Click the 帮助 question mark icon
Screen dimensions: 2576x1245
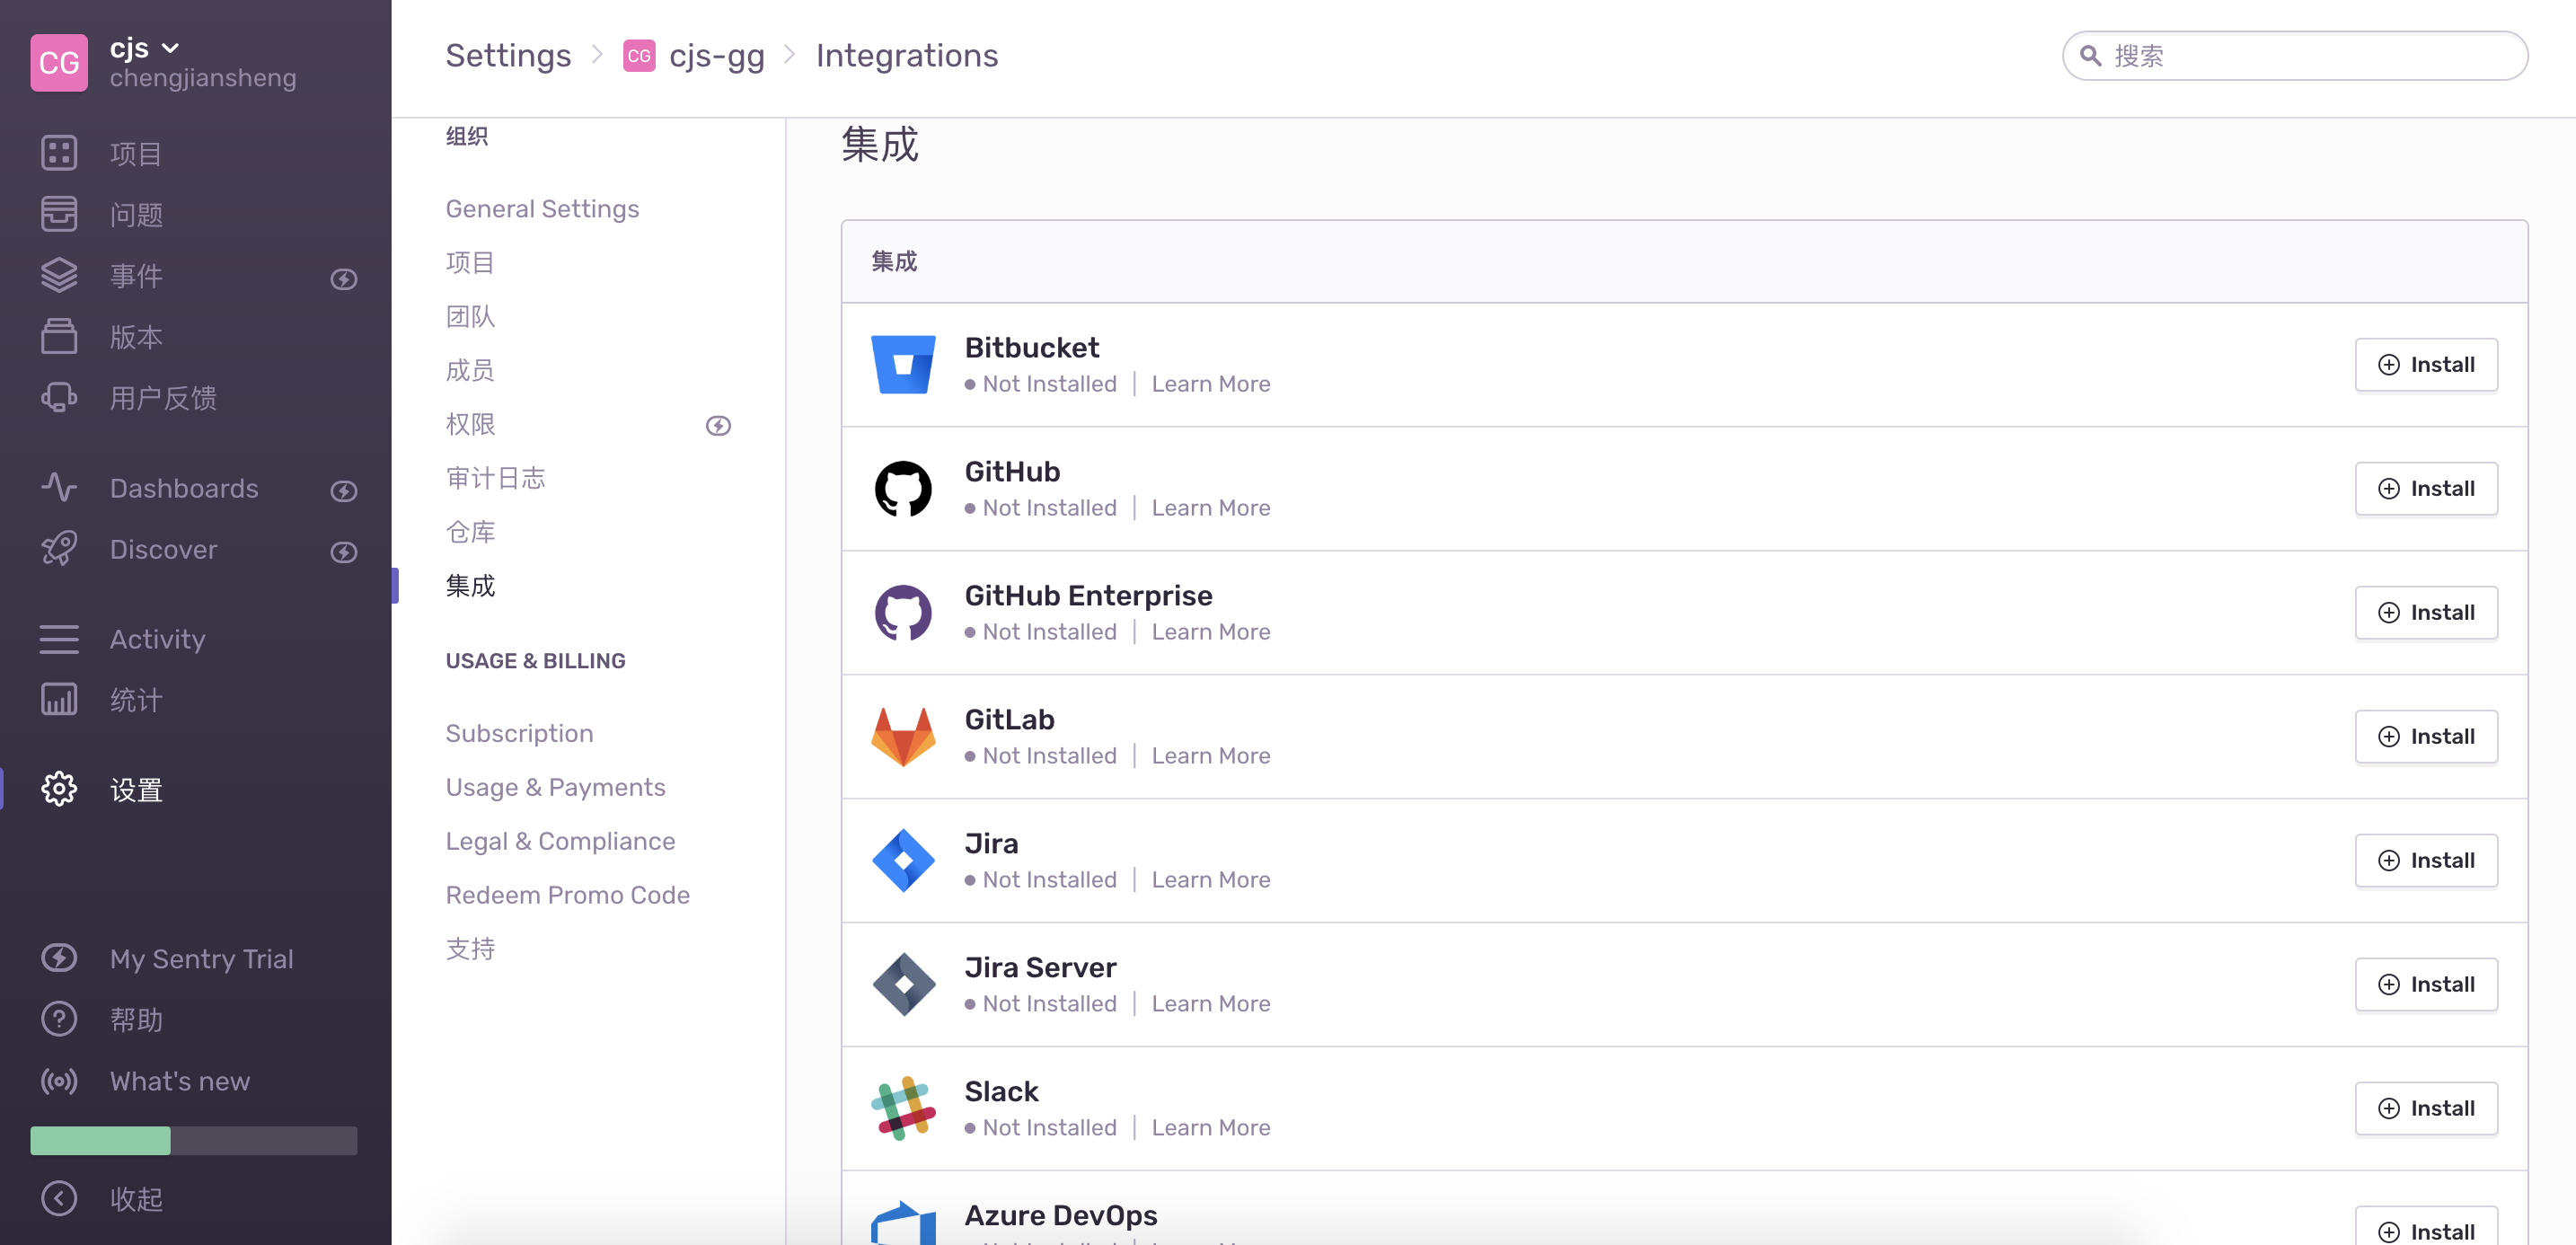59,1018
